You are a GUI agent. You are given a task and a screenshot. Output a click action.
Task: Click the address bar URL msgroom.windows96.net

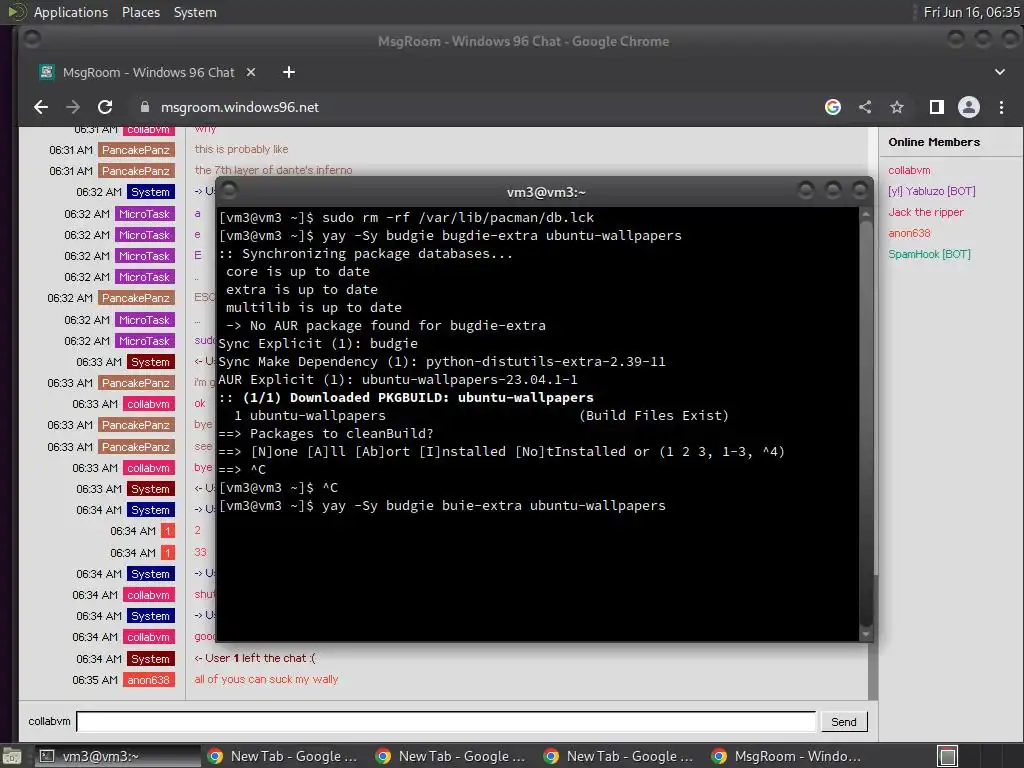240,107
